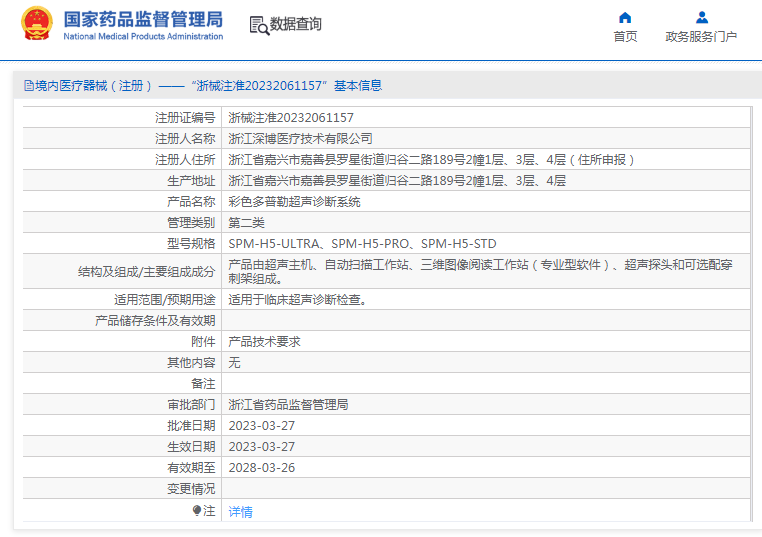Screen dimensions: 762x537
Task: Click the 无 value in 其他内容
Action: tap(234, 363)
